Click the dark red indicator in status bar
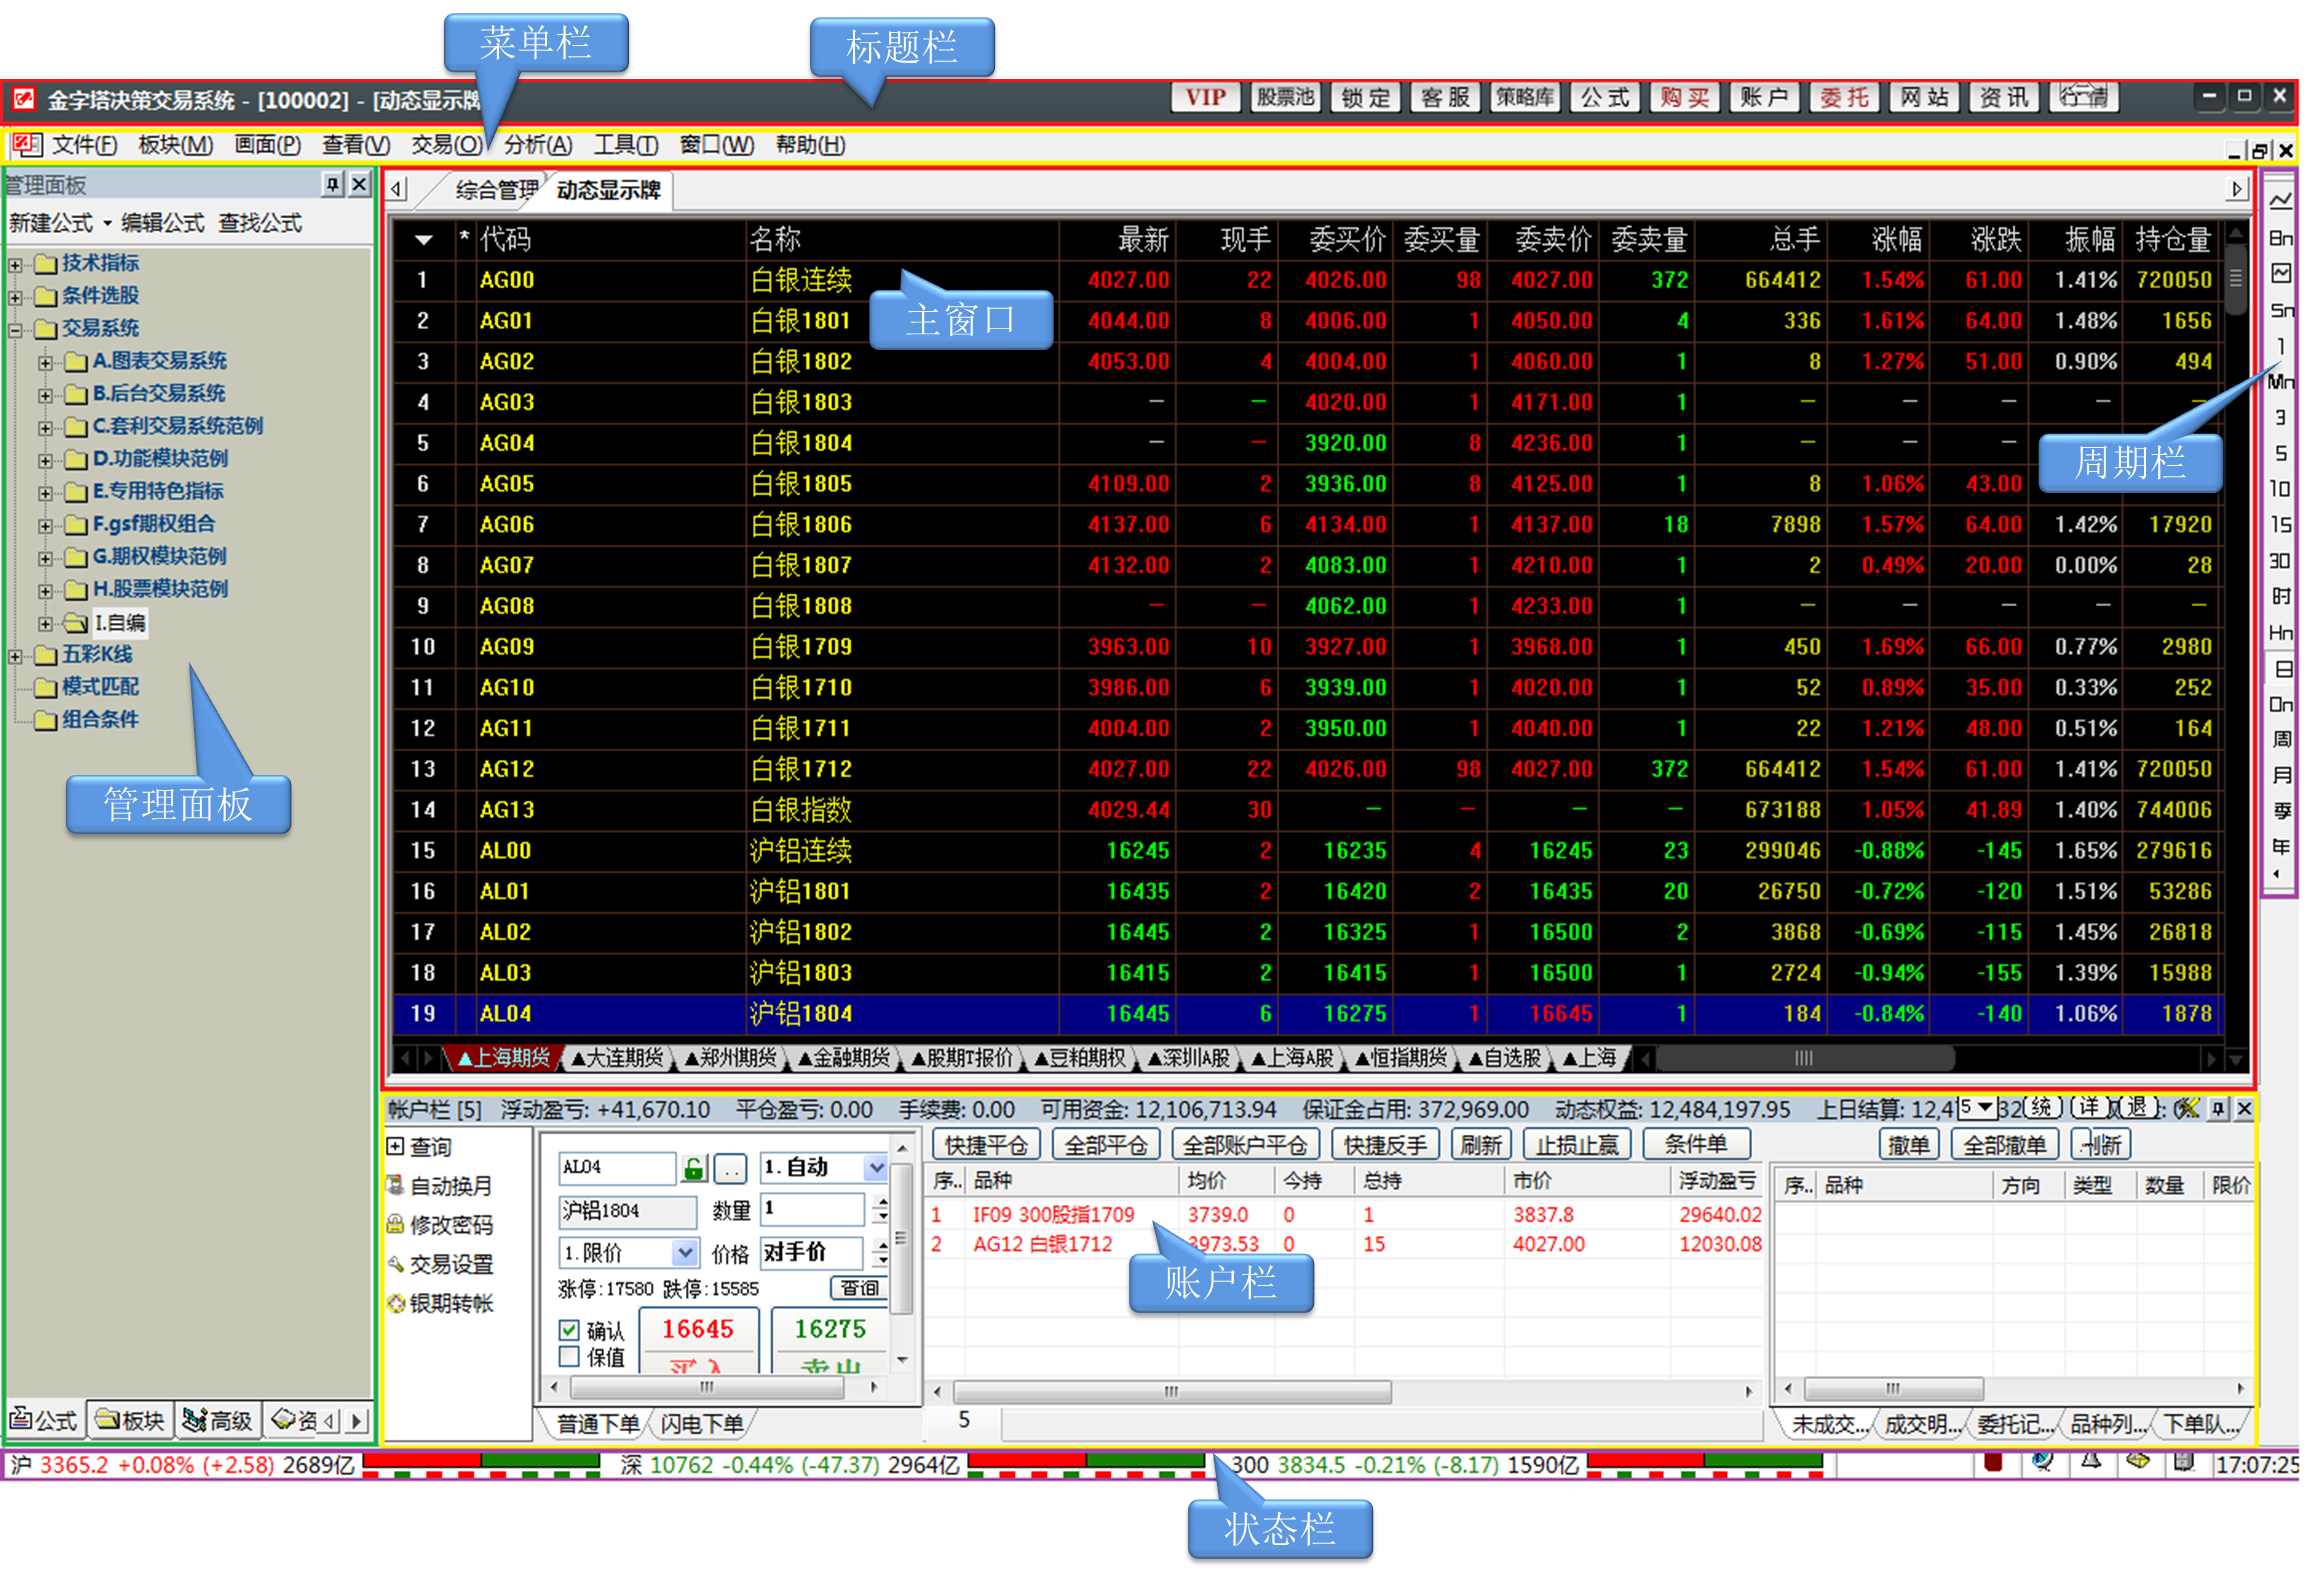Viewport: 2307px width, 1584px height. [1993, 1462]
